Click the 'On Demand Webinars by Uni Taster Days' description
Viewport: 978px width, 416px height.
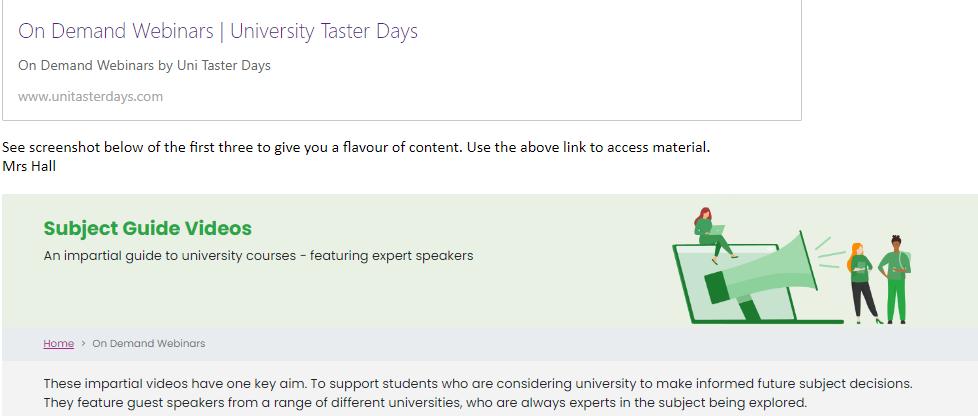pos(144,65)
